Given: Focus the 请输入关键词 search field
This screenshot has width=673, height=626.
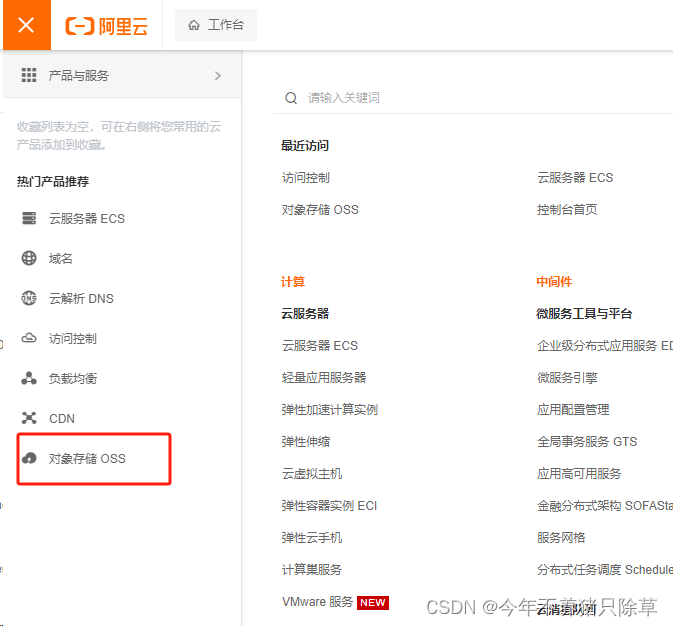Looking at the screenshot, I should click(472, 98).
